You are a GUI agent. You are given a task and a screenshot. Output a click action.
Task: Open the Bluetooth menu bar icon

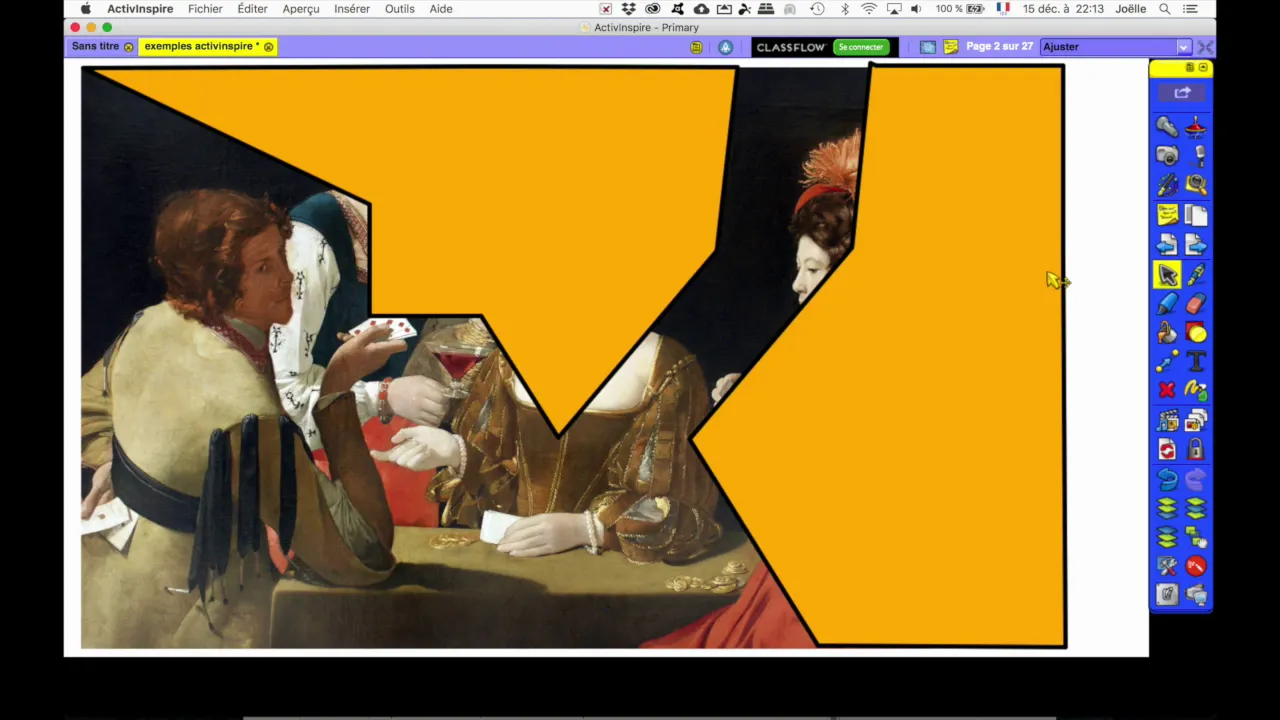pyautogui.click(x=845, y=9)
